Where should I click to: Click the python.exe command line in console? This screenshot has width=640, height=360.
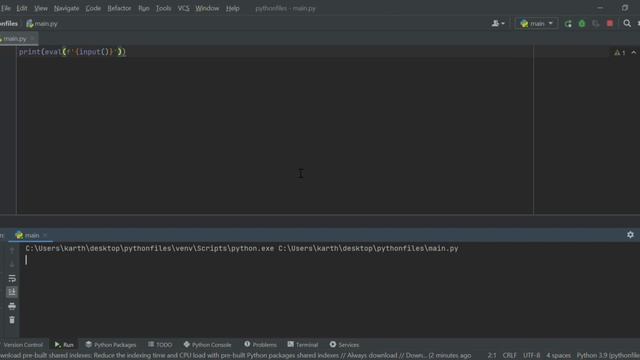(x=242, y=249)
